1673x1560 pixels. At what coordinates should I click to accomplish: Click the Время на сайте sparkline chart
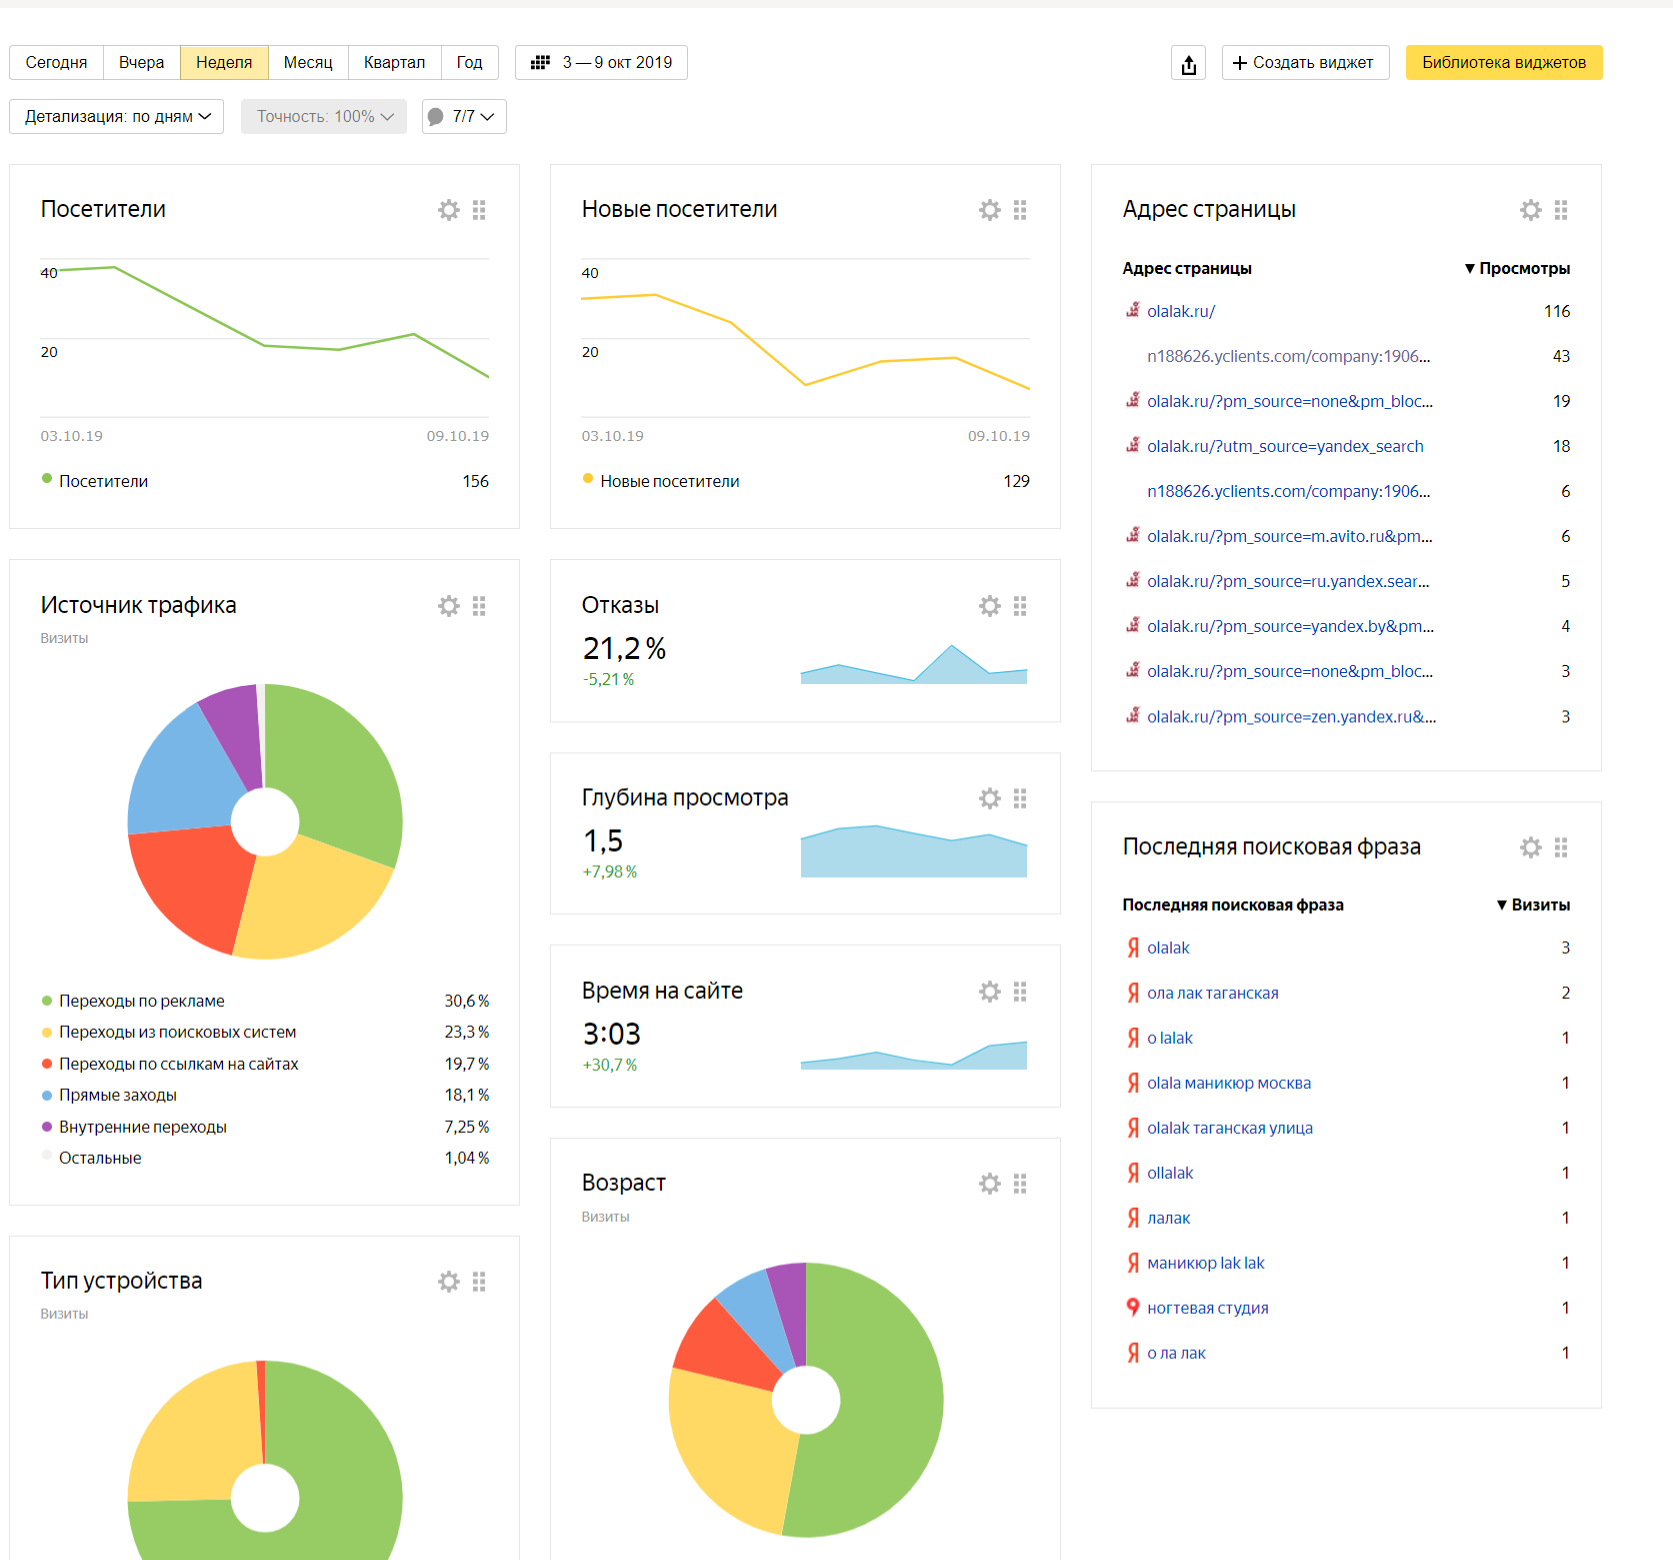coord(914,1056)
